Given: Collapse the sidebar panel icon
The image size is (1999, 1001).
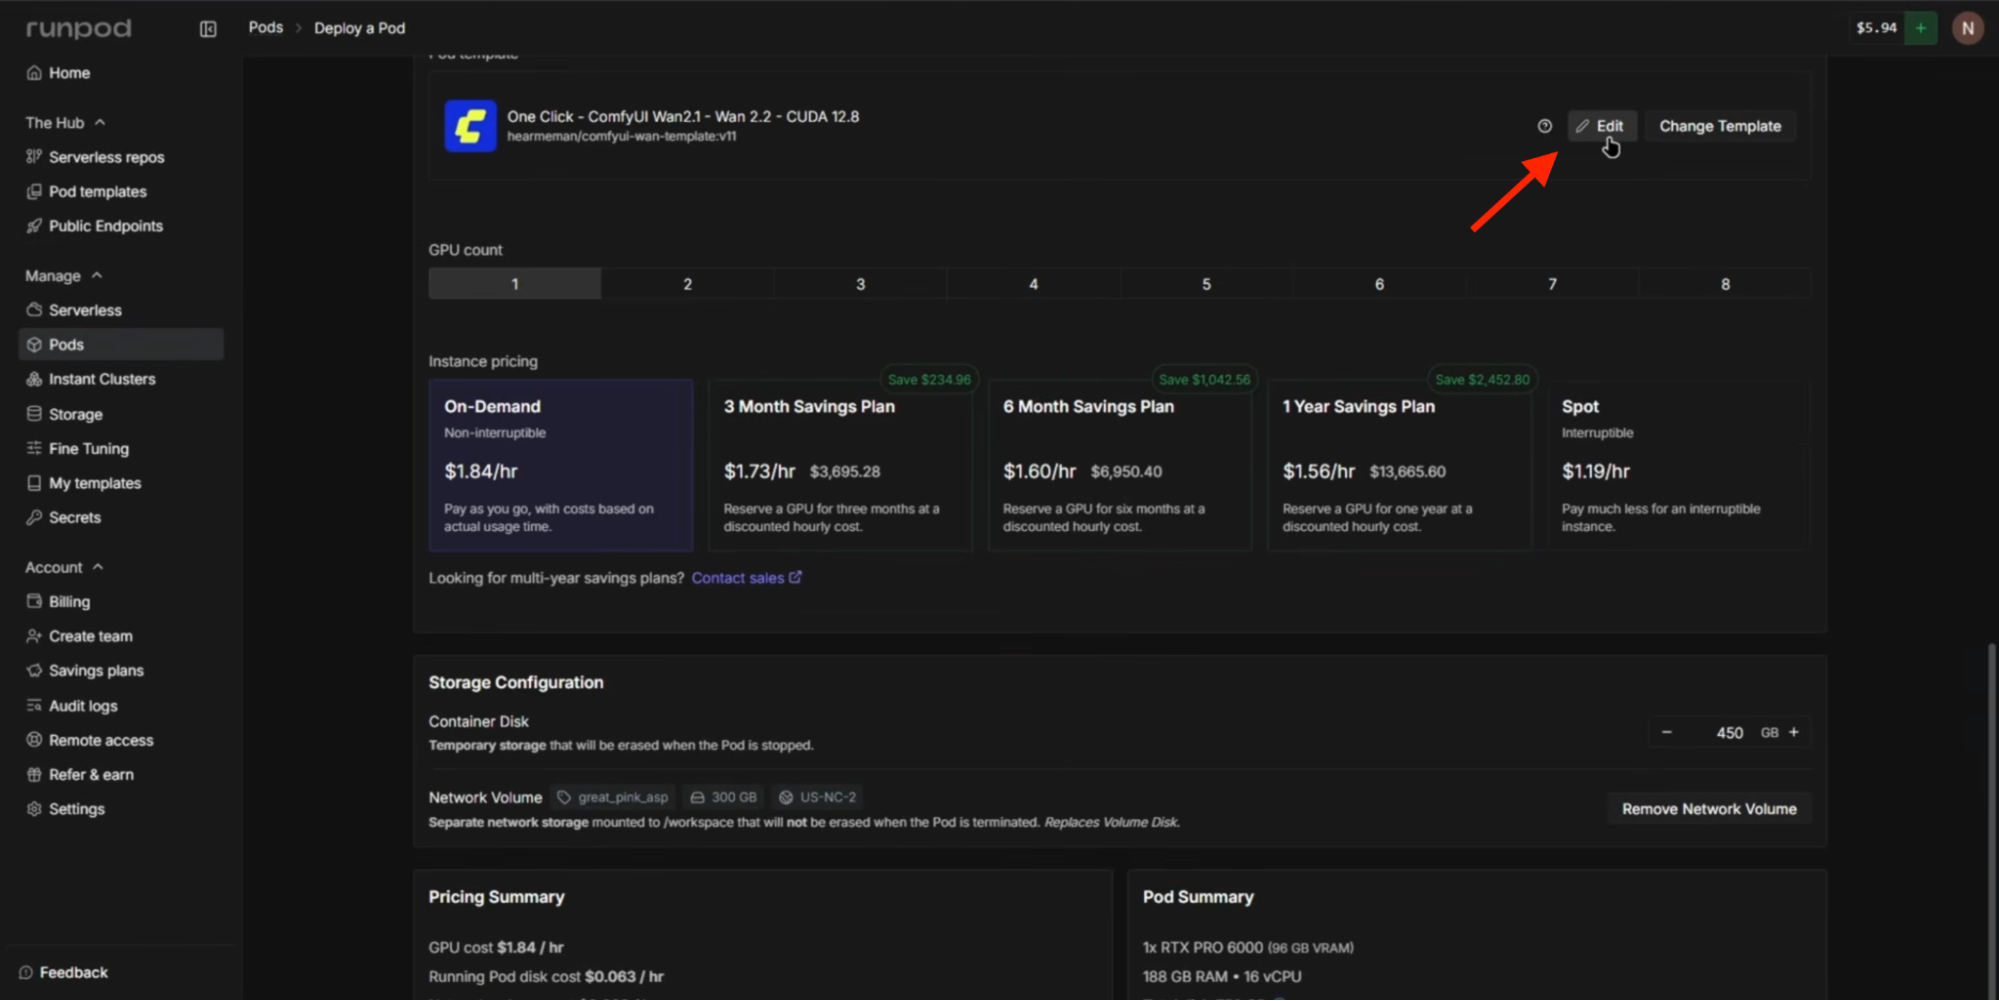Looking at the screenshot, I should (208, 29).
